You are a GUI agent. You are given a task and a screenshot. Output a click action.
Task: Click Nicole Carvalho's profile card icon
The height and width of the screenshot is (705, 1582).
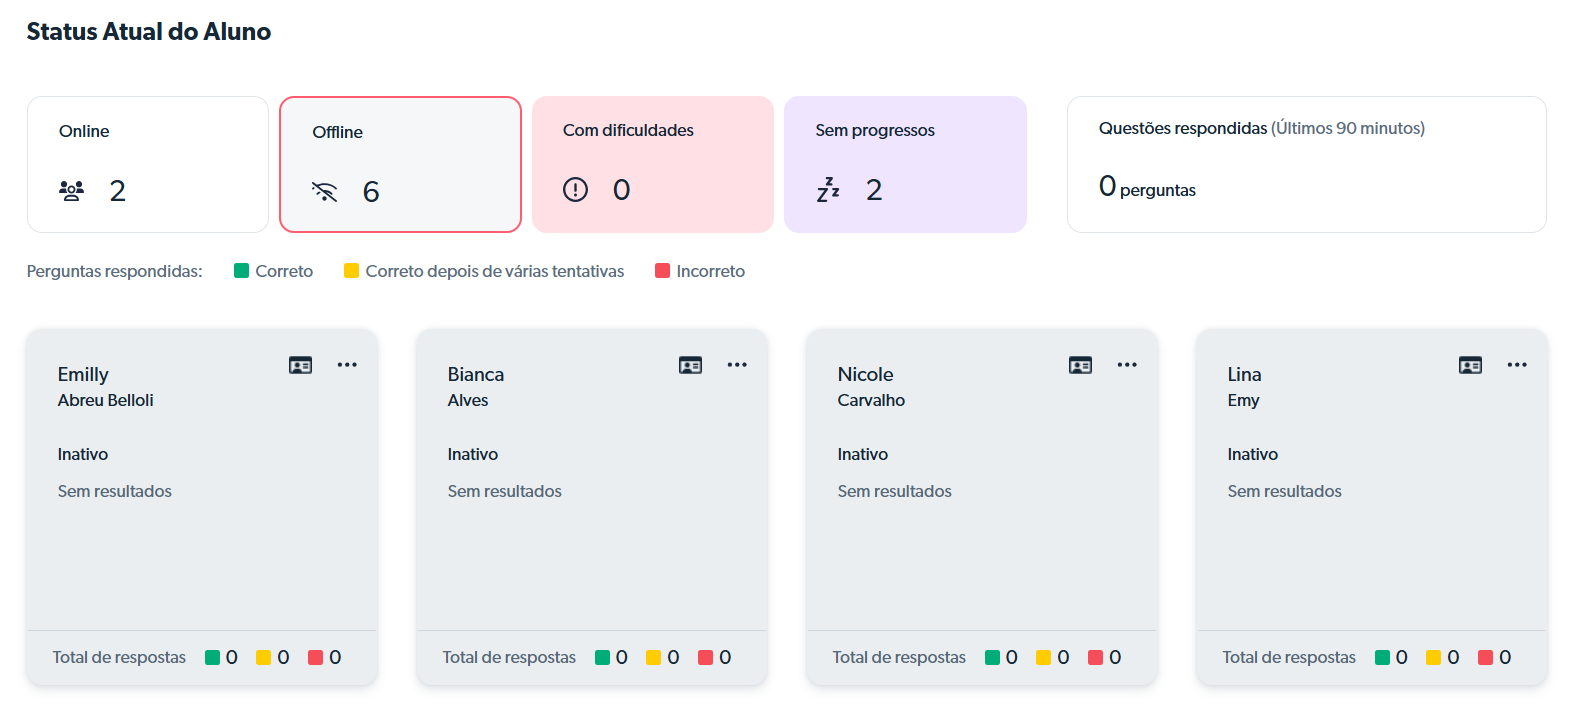1080,365
